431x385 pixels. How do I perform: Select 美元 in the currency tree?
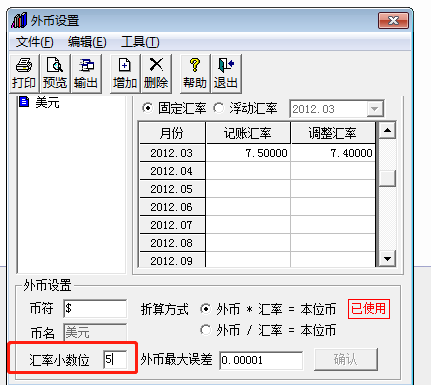pos(47,102)
